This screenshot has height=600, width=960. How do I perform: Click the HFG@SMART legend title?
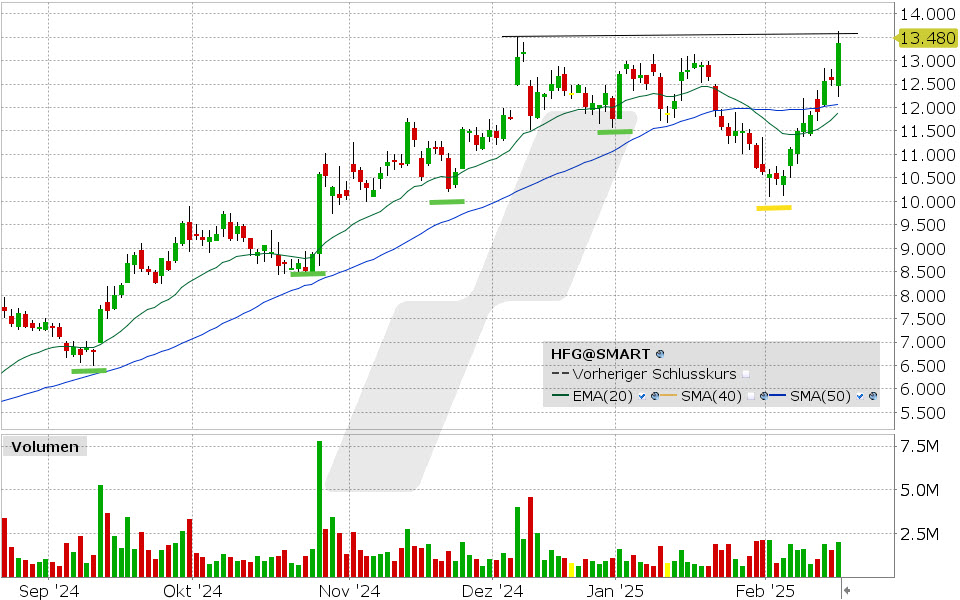(600, 354)
